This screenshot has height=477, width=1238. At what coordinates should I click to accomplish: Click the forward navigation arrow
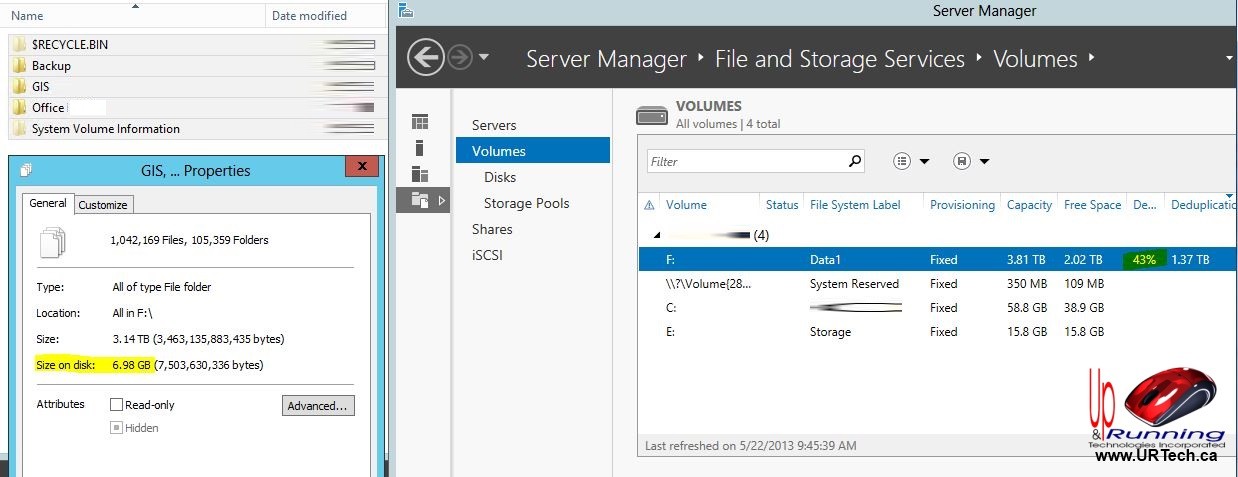tap(460, 58)
